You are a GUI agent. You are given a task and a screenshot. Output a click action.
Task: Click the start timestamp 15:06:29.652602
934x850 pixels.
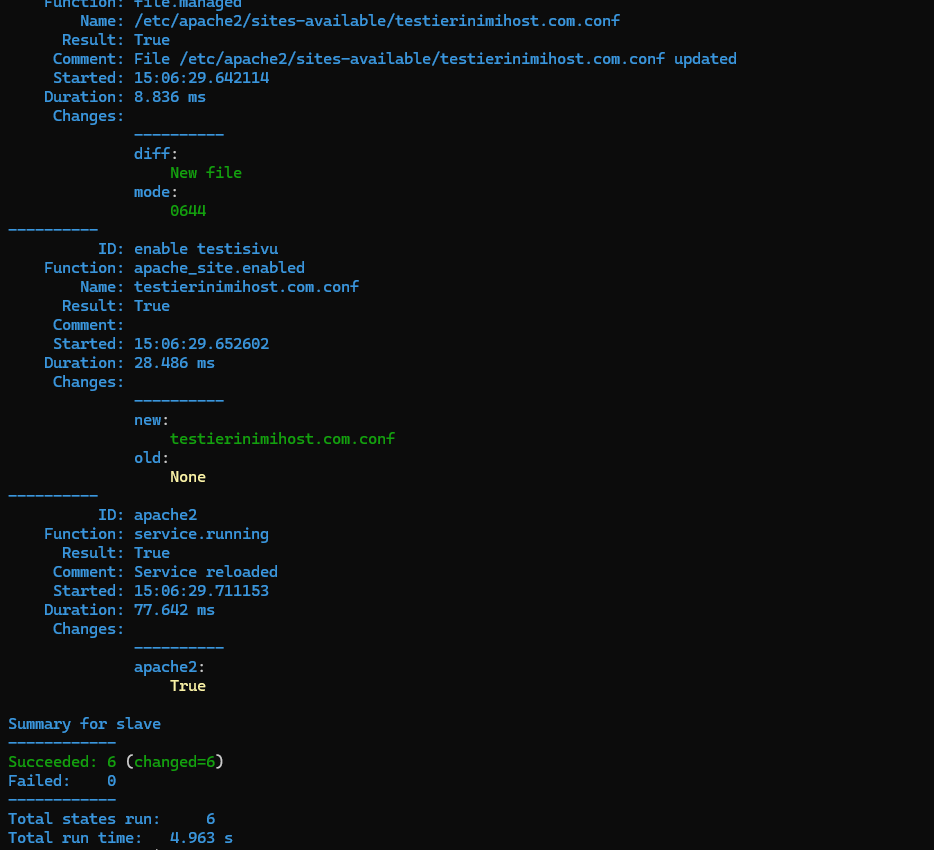201,344
